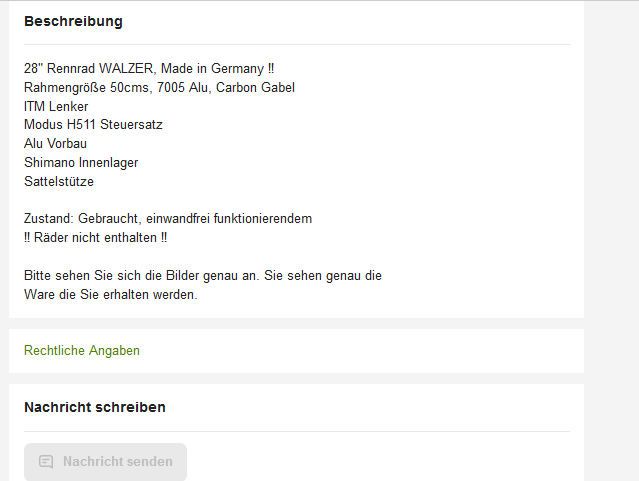The width and height of the screenshot is (639, 481).
Task: Click the 'Bitte sehen Sie sich die Bilder' line
Action: (140, 276)
